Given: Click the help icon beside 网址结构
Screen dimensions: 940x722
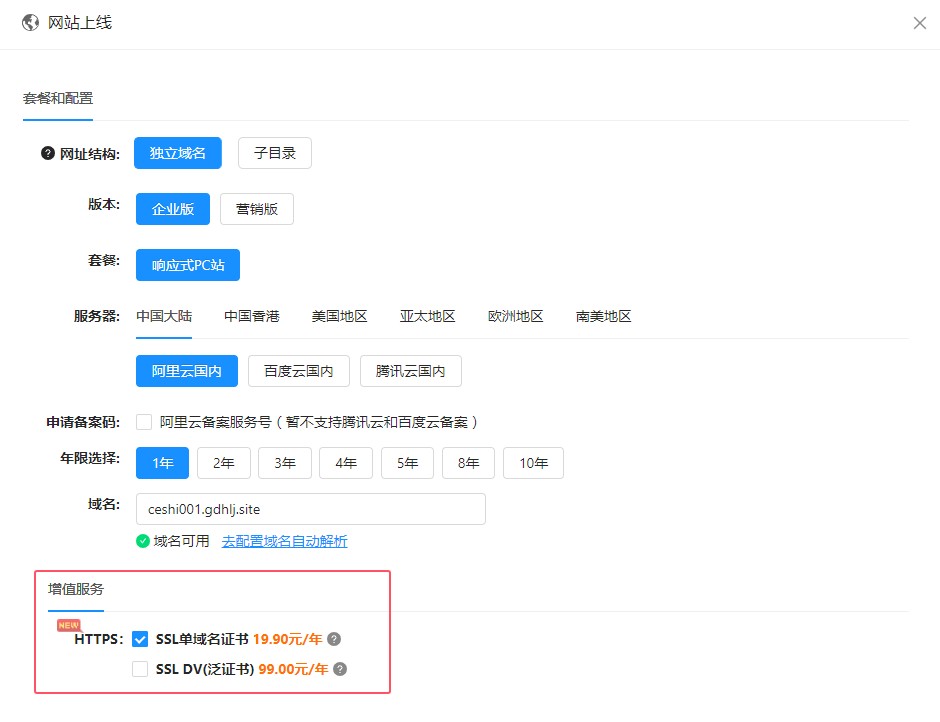Looking at the screenshot, I should 47,154.
